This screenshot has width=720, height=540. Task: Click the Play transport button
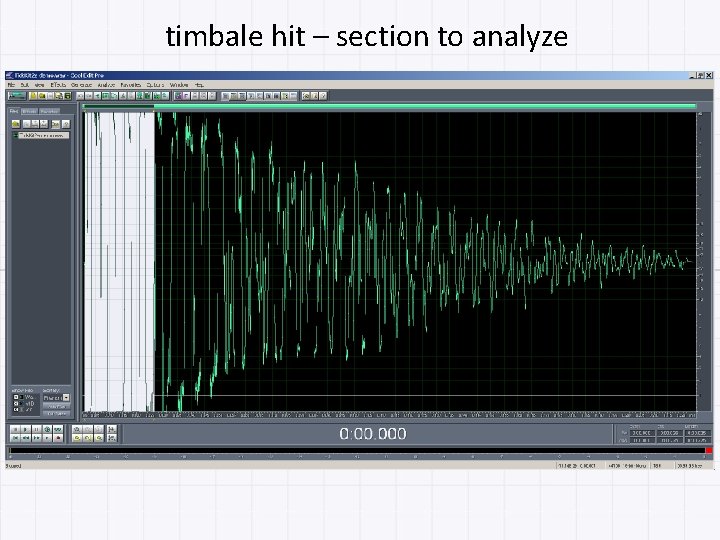point(26,429)
